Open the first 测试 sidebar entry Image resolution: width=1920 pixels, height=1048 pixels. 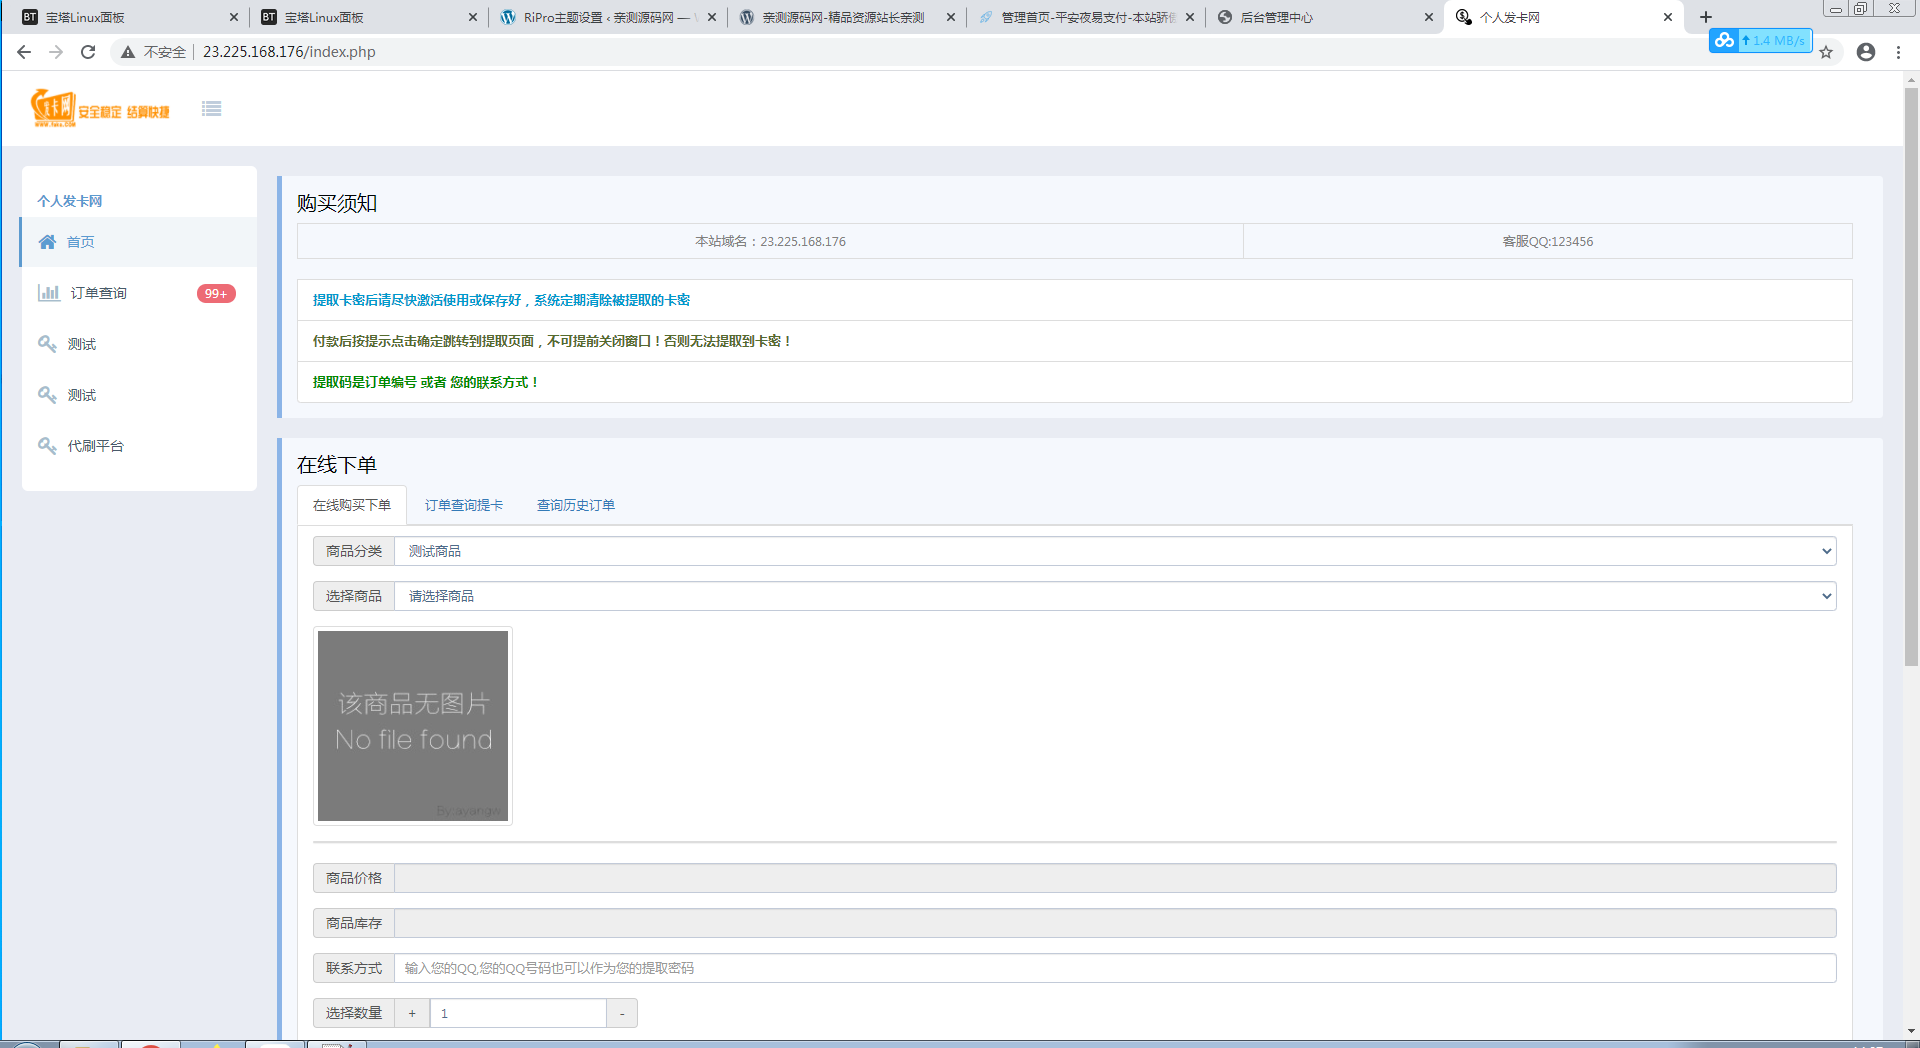tap(139, 344)
